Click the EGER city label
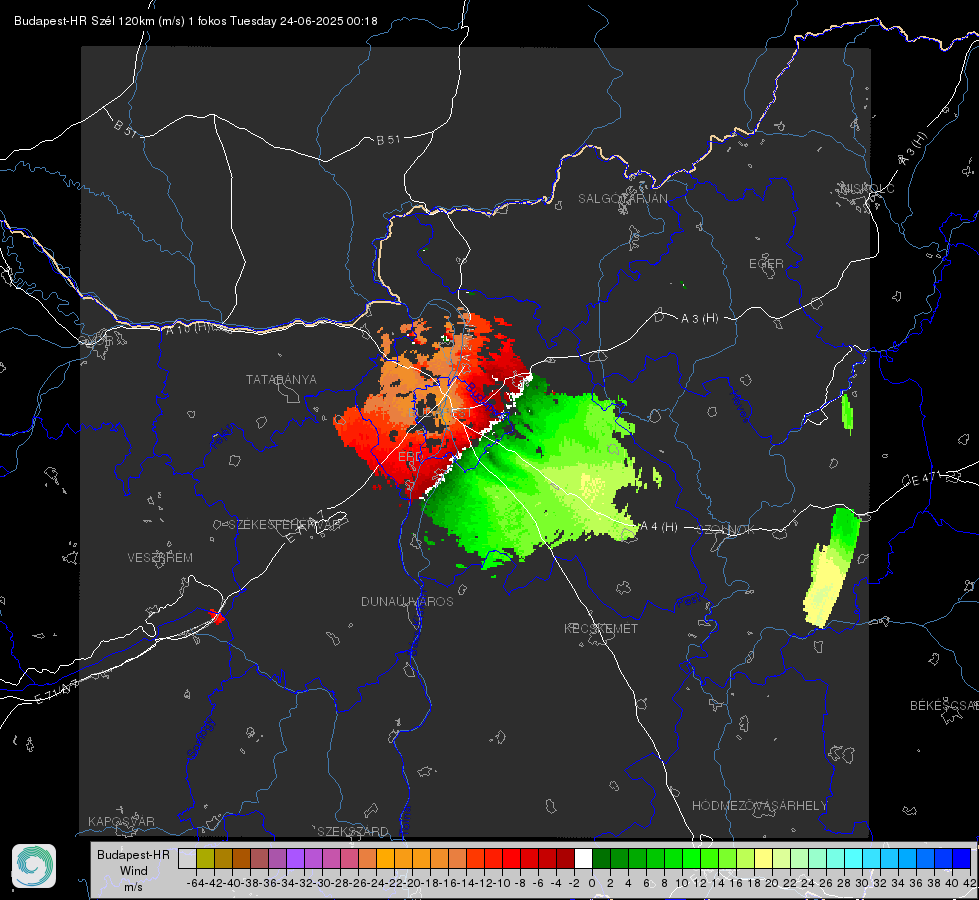The height and width of the screenshot is (900, 979). pos(766,264)
